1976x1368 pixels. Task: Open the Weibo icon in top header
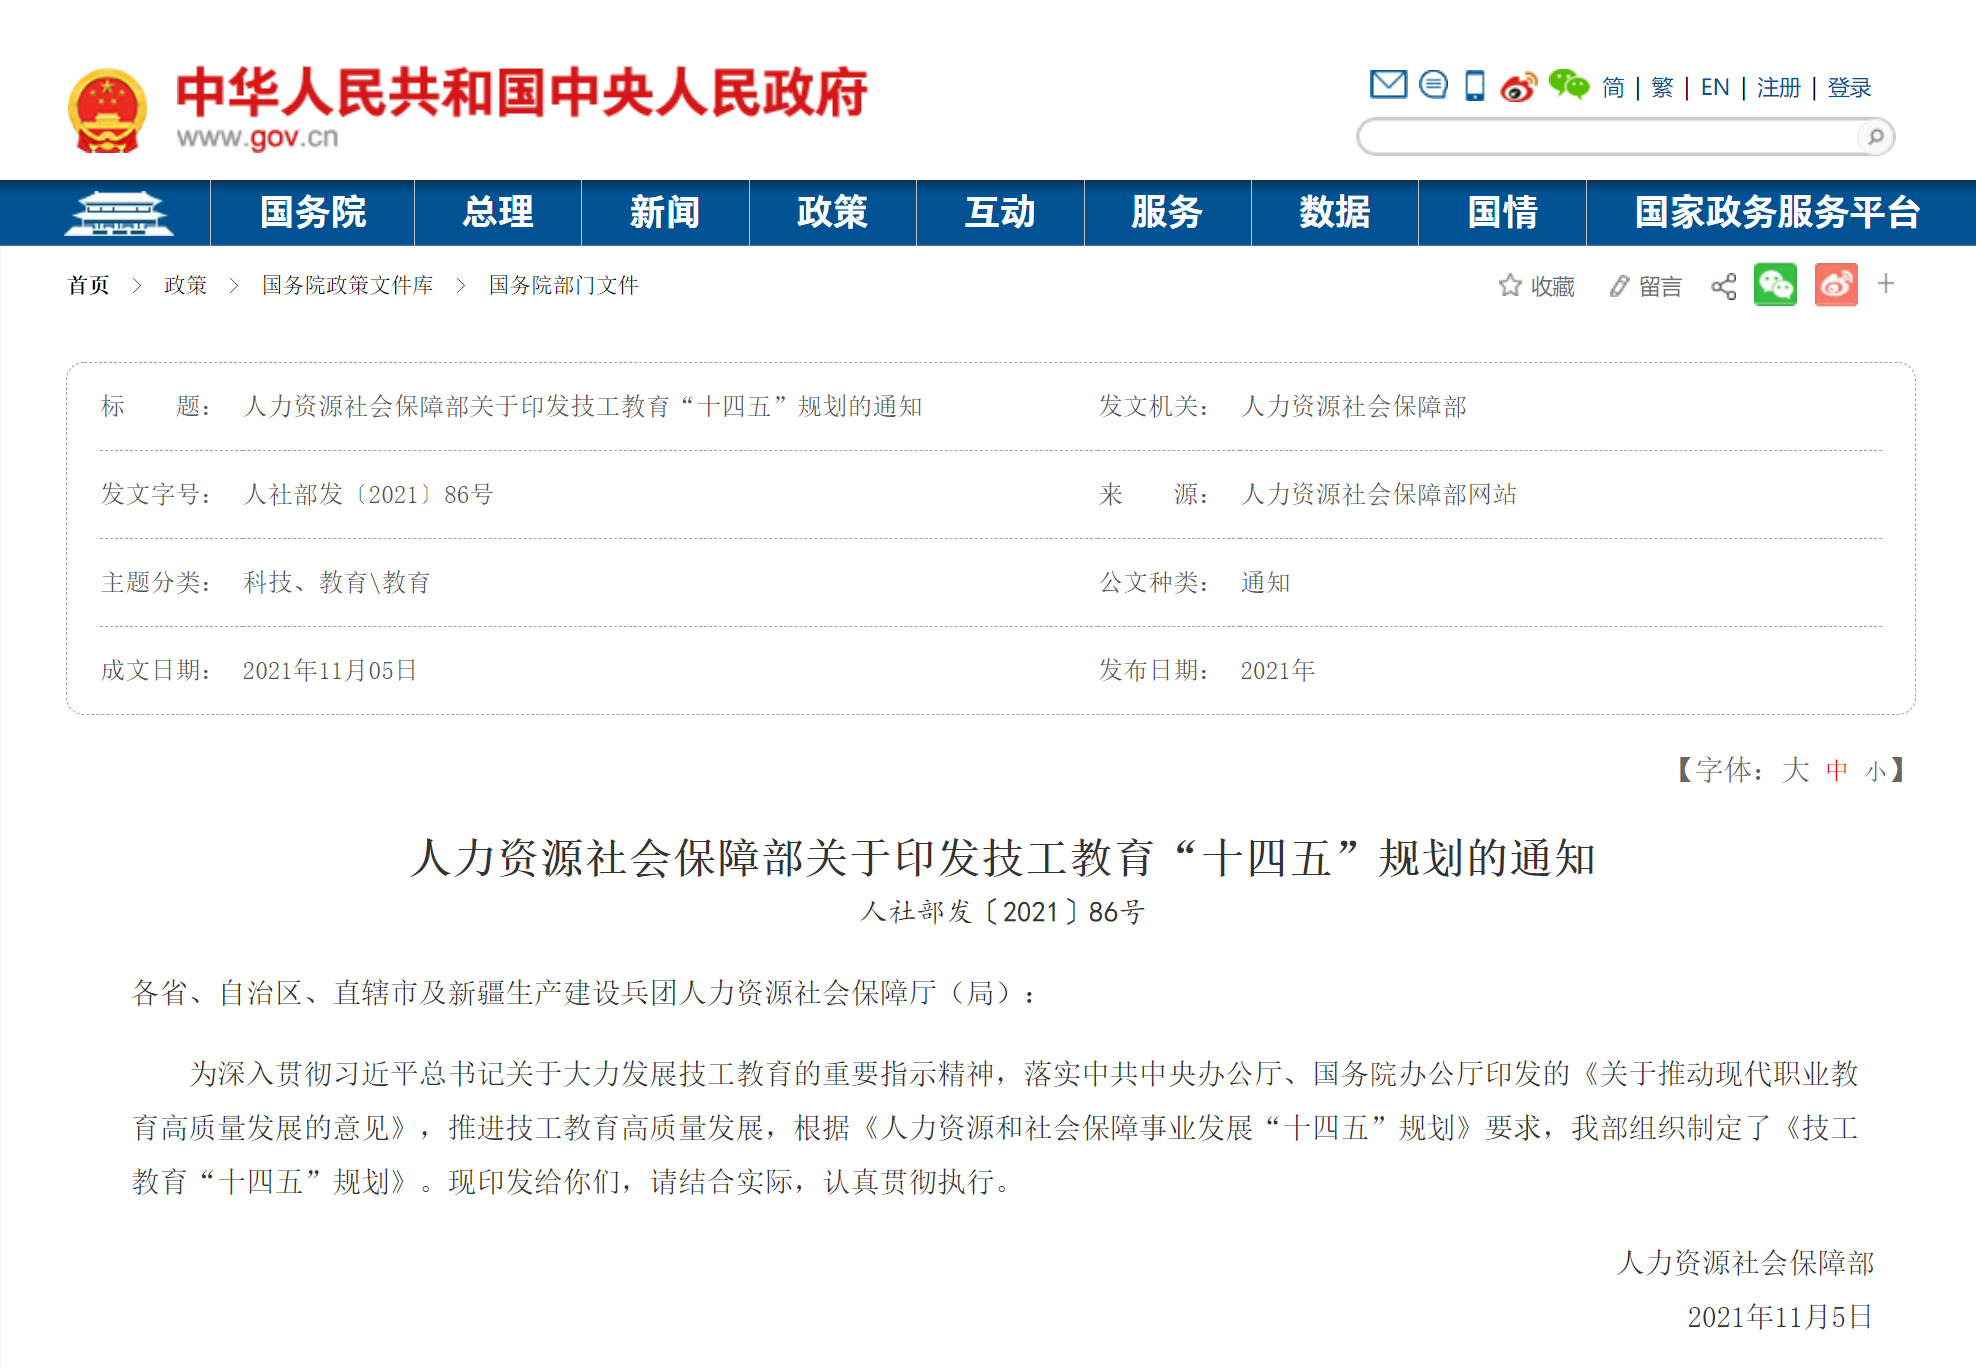pos(1517,87)
